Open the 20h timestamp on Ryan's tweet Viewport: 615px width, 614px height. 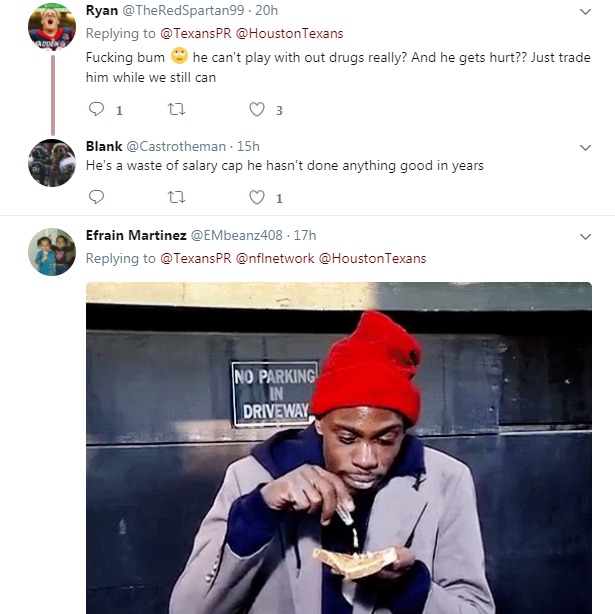[269, 11]
